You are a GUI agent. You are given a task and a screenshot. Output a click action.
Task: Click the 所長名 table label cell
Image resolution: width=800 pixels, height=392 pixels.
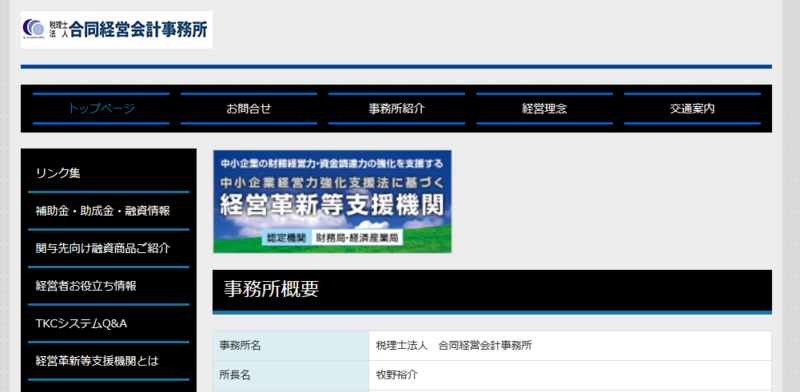(291, 375)
